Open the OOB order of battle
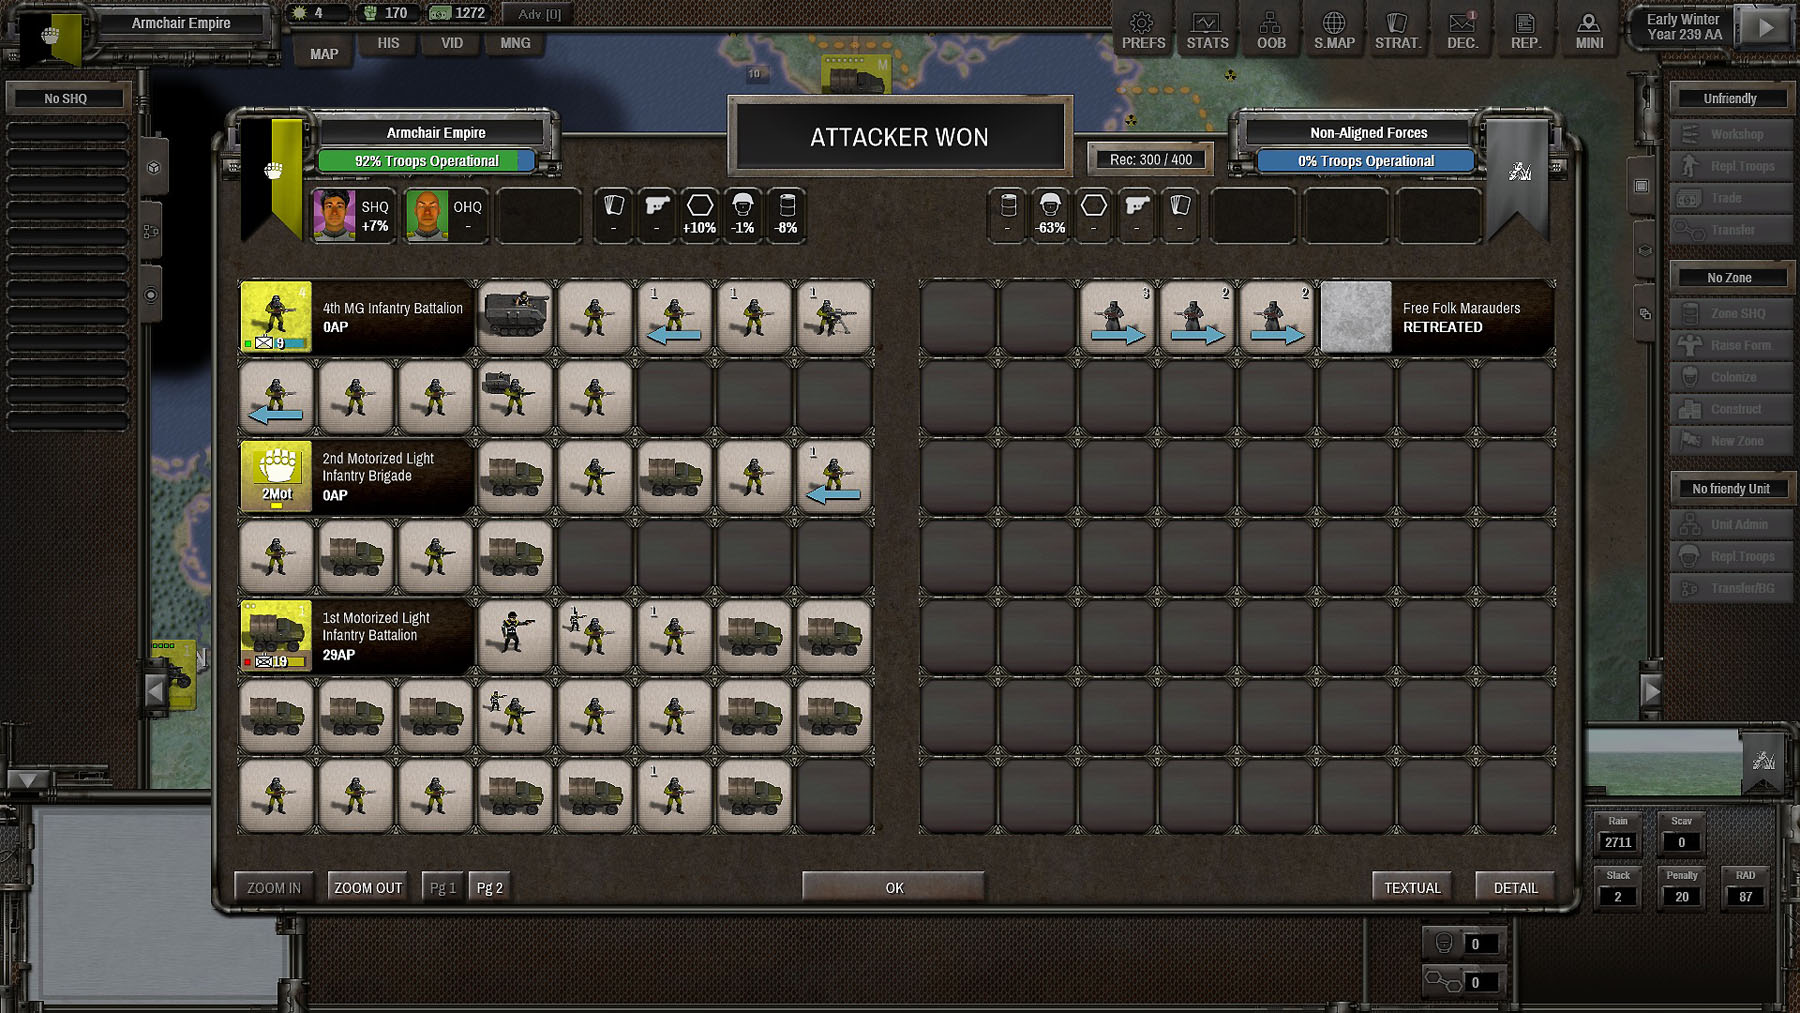Screen dimensions: 1800x1013 [1271, 30]
